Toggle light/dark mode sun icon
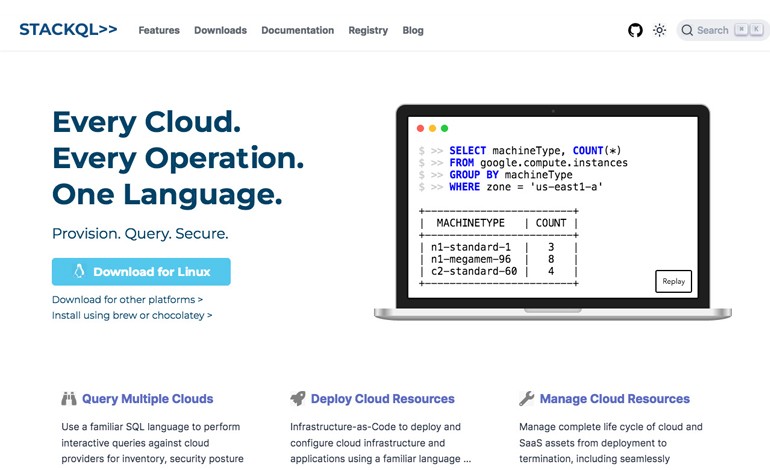Image resolution: width=770 pixels, height=470 pixels. point(660,30)
